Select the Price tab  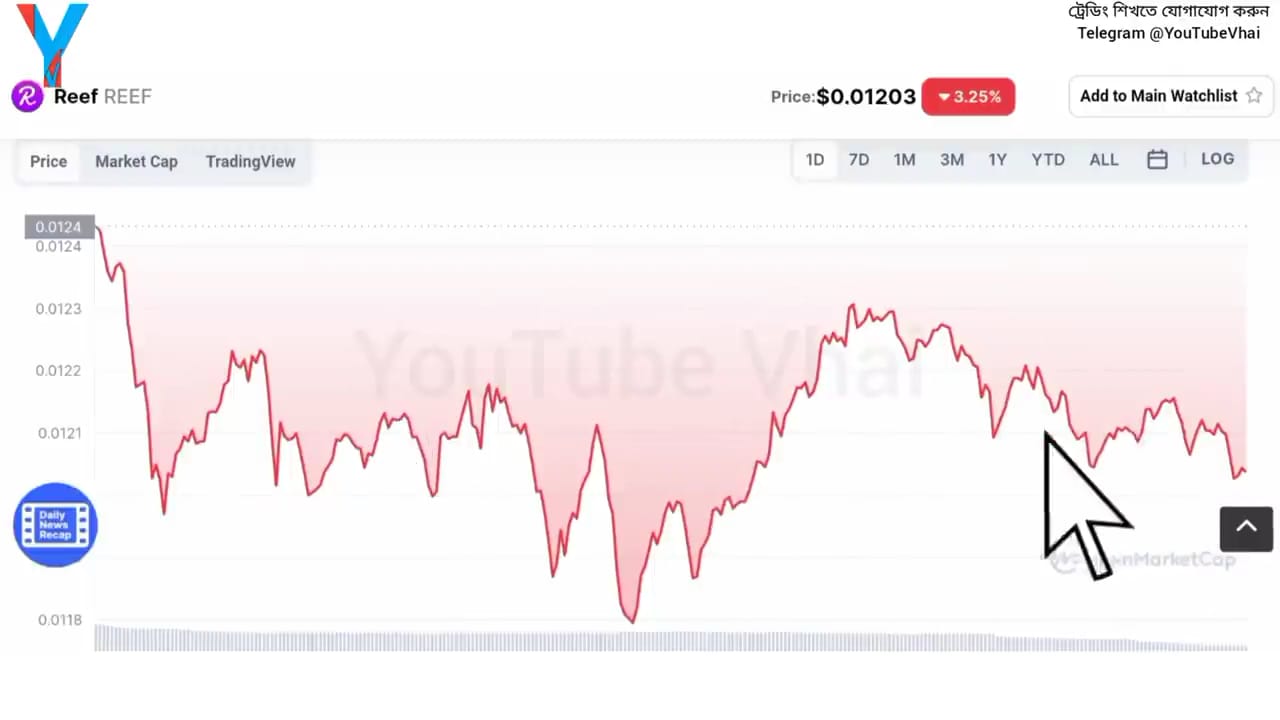(x=48, y=161)
